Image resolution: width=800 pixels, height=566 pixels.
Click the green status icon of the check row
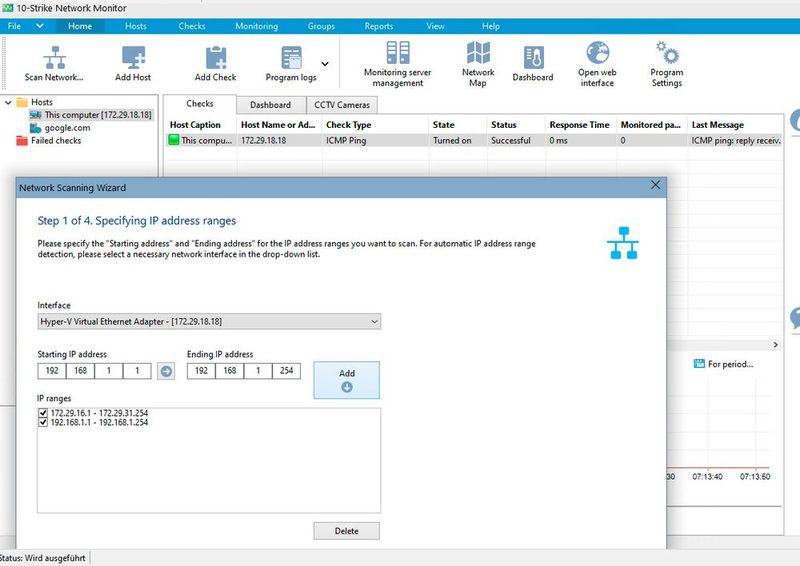pyautogui.click(x=173, y=139)
